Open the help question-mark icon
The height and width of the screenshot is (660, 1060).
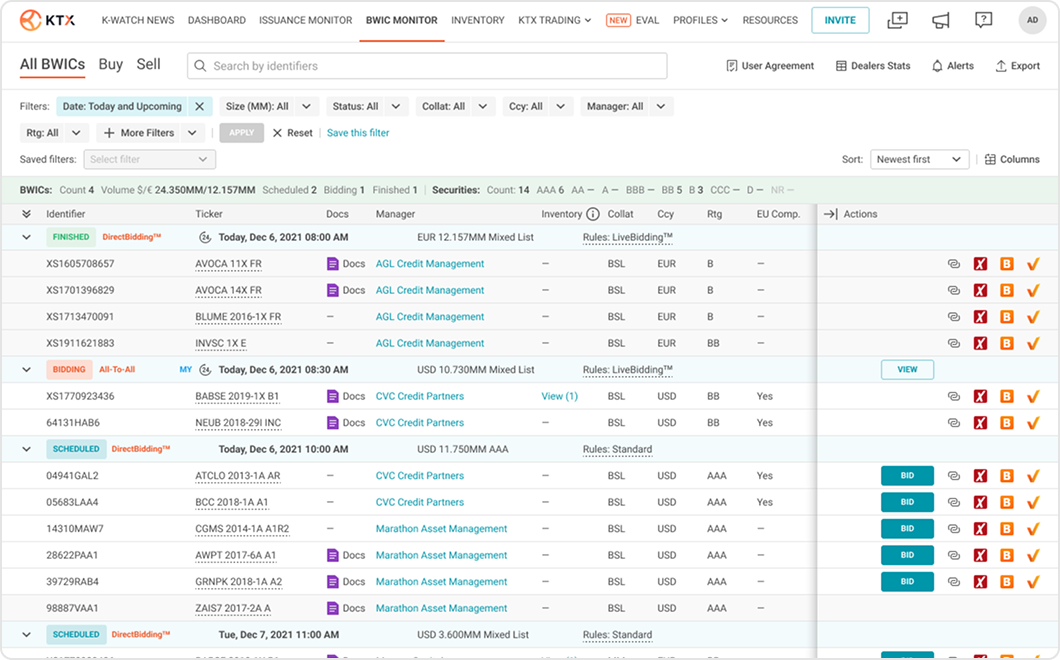(983, 20)
